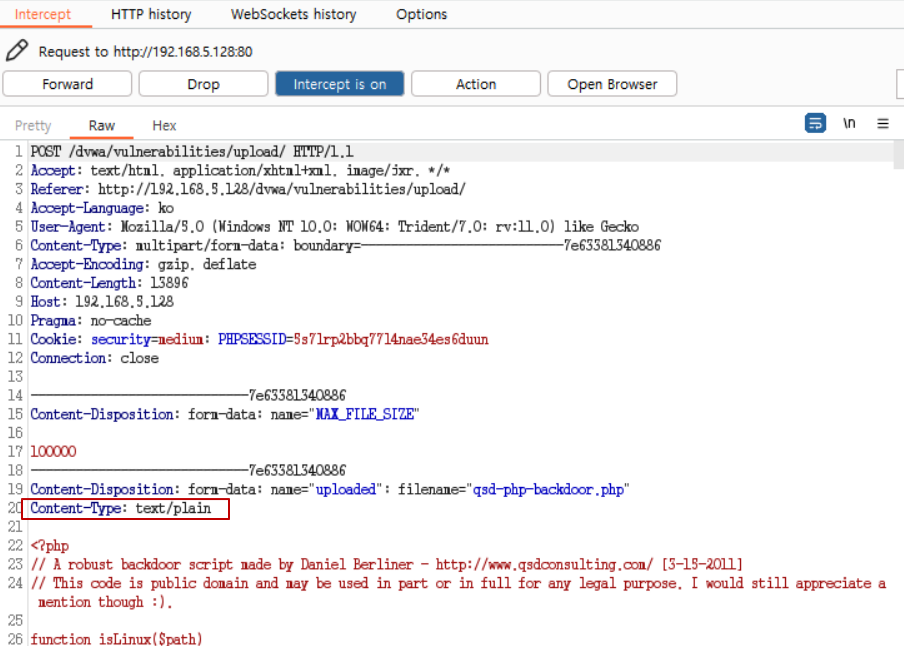The width and height of the screenshot is (904, 646).
Task: Click the pencil edit target icon
Action: (x=17, y=51)
